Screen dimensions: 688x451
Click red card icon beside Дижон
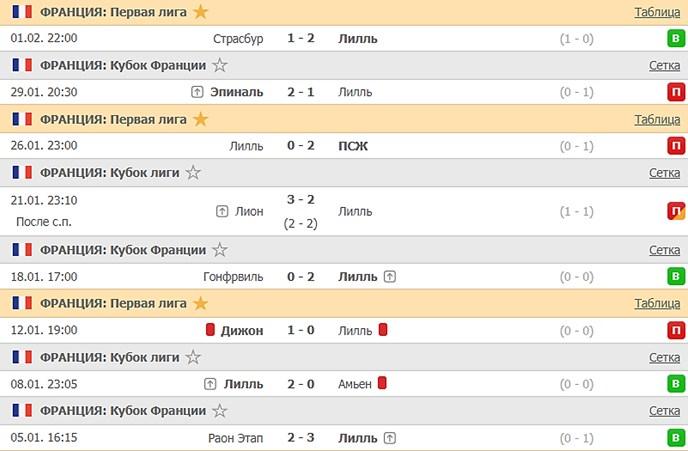(211, 330)
